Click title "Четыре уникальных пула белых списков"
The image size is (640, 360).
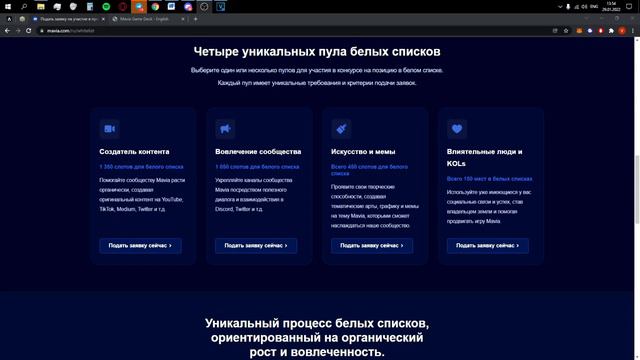click(x=317, y=52)
